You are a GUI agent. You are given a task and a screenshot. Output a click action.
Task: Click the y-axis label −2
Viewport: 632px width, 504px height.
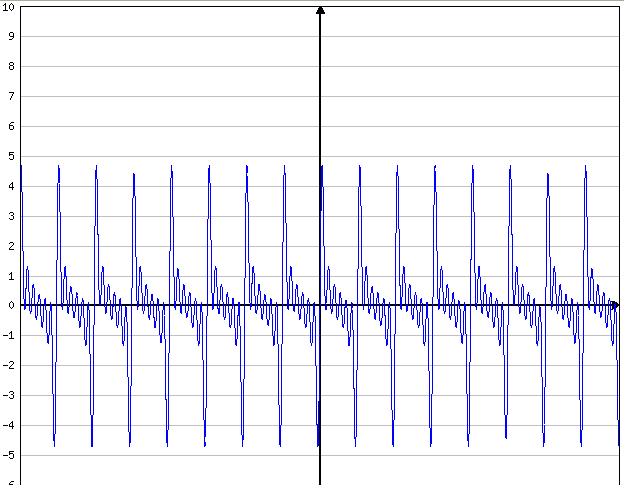coord(8,365)
